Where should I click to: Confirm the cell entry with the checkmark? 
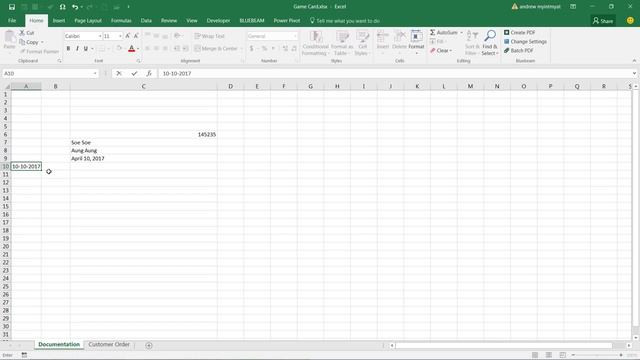coord(134,73)
